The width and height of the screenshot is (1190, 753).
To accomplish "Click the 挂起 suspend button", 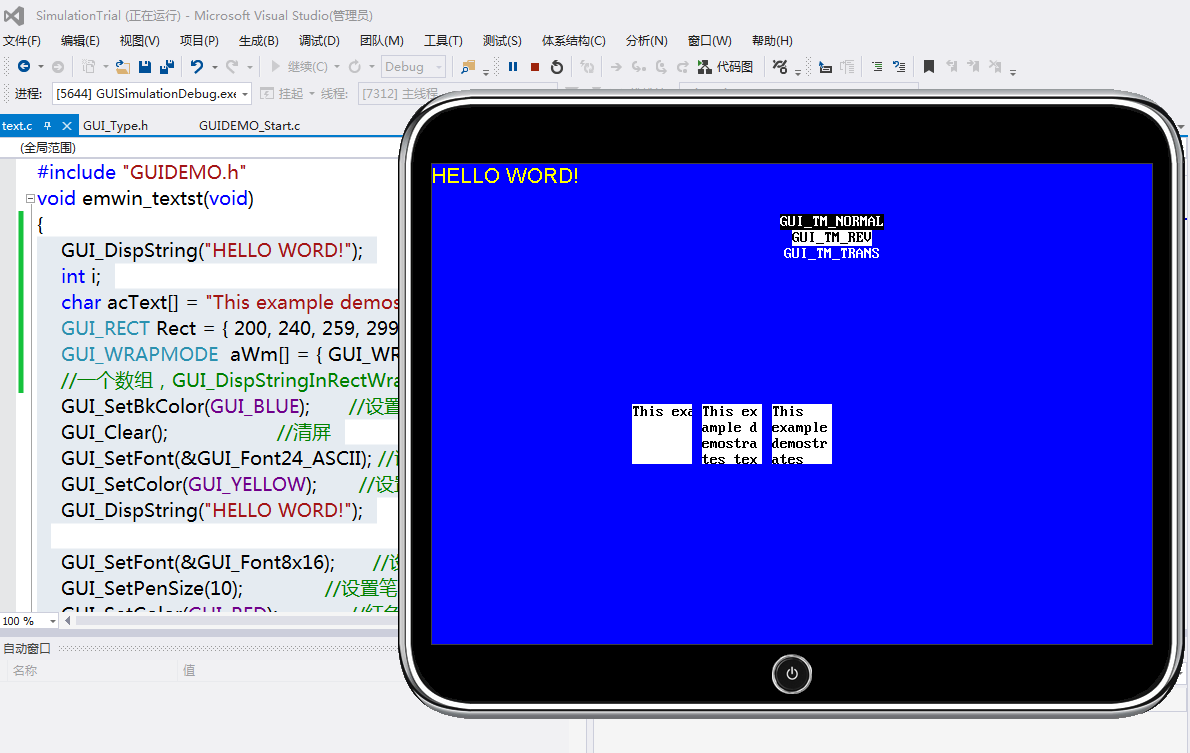I will pyautogui.click(x=282, y=93).
